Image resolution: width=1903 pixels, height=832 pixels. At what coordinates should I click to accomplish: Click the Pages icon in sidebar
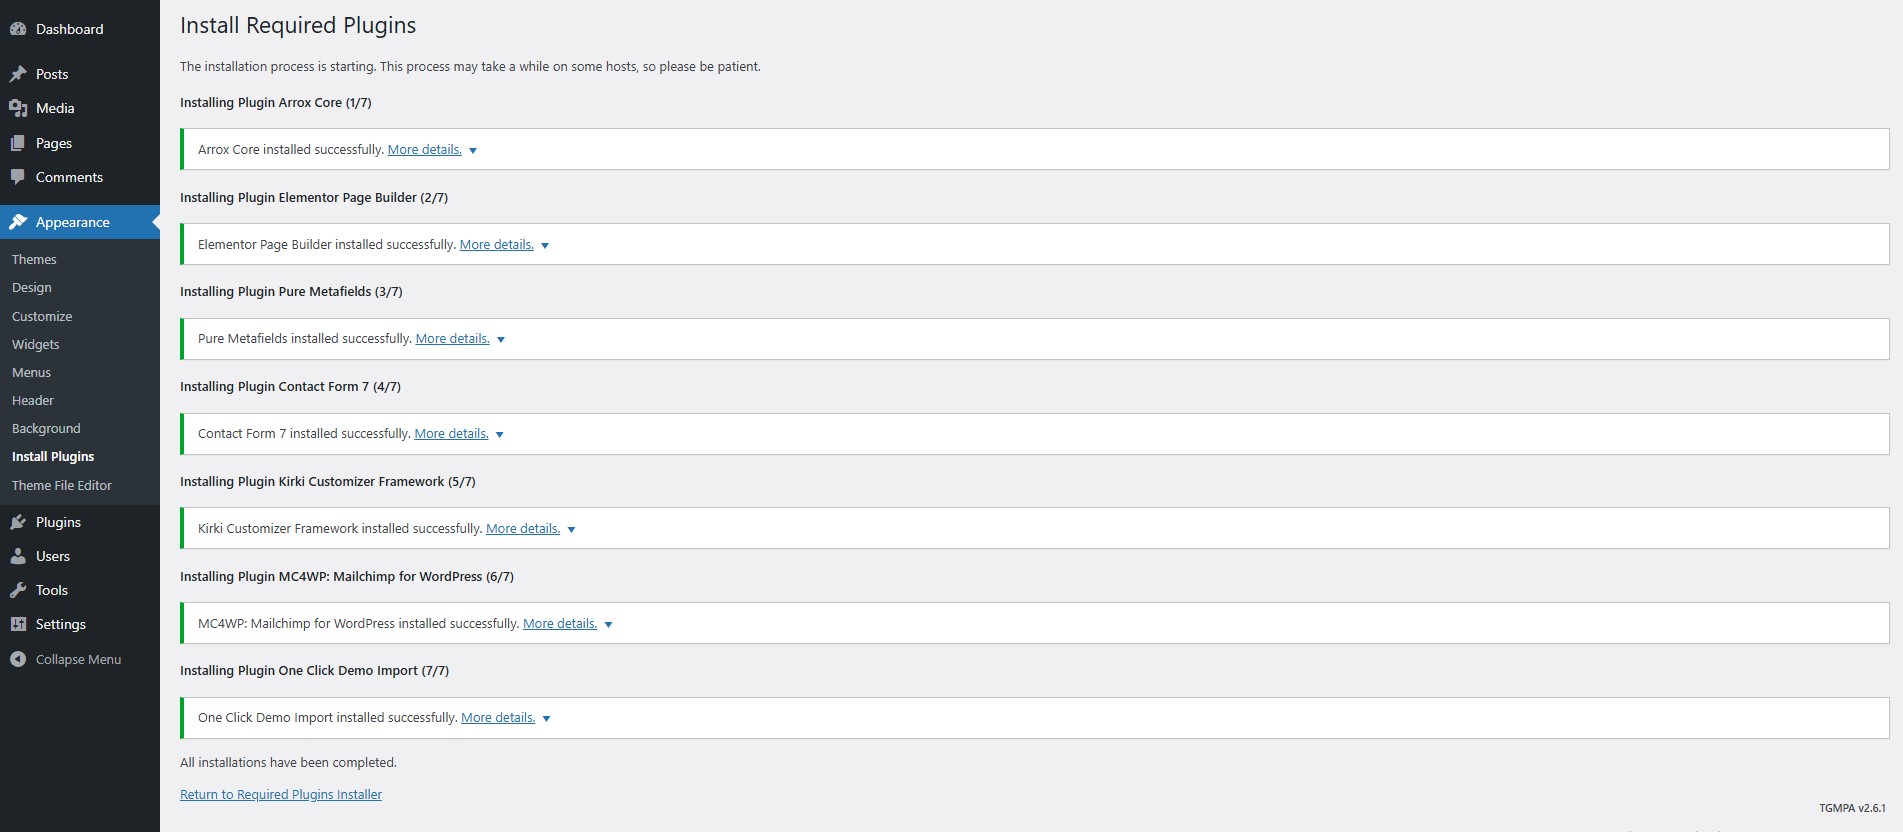[18, 143]
